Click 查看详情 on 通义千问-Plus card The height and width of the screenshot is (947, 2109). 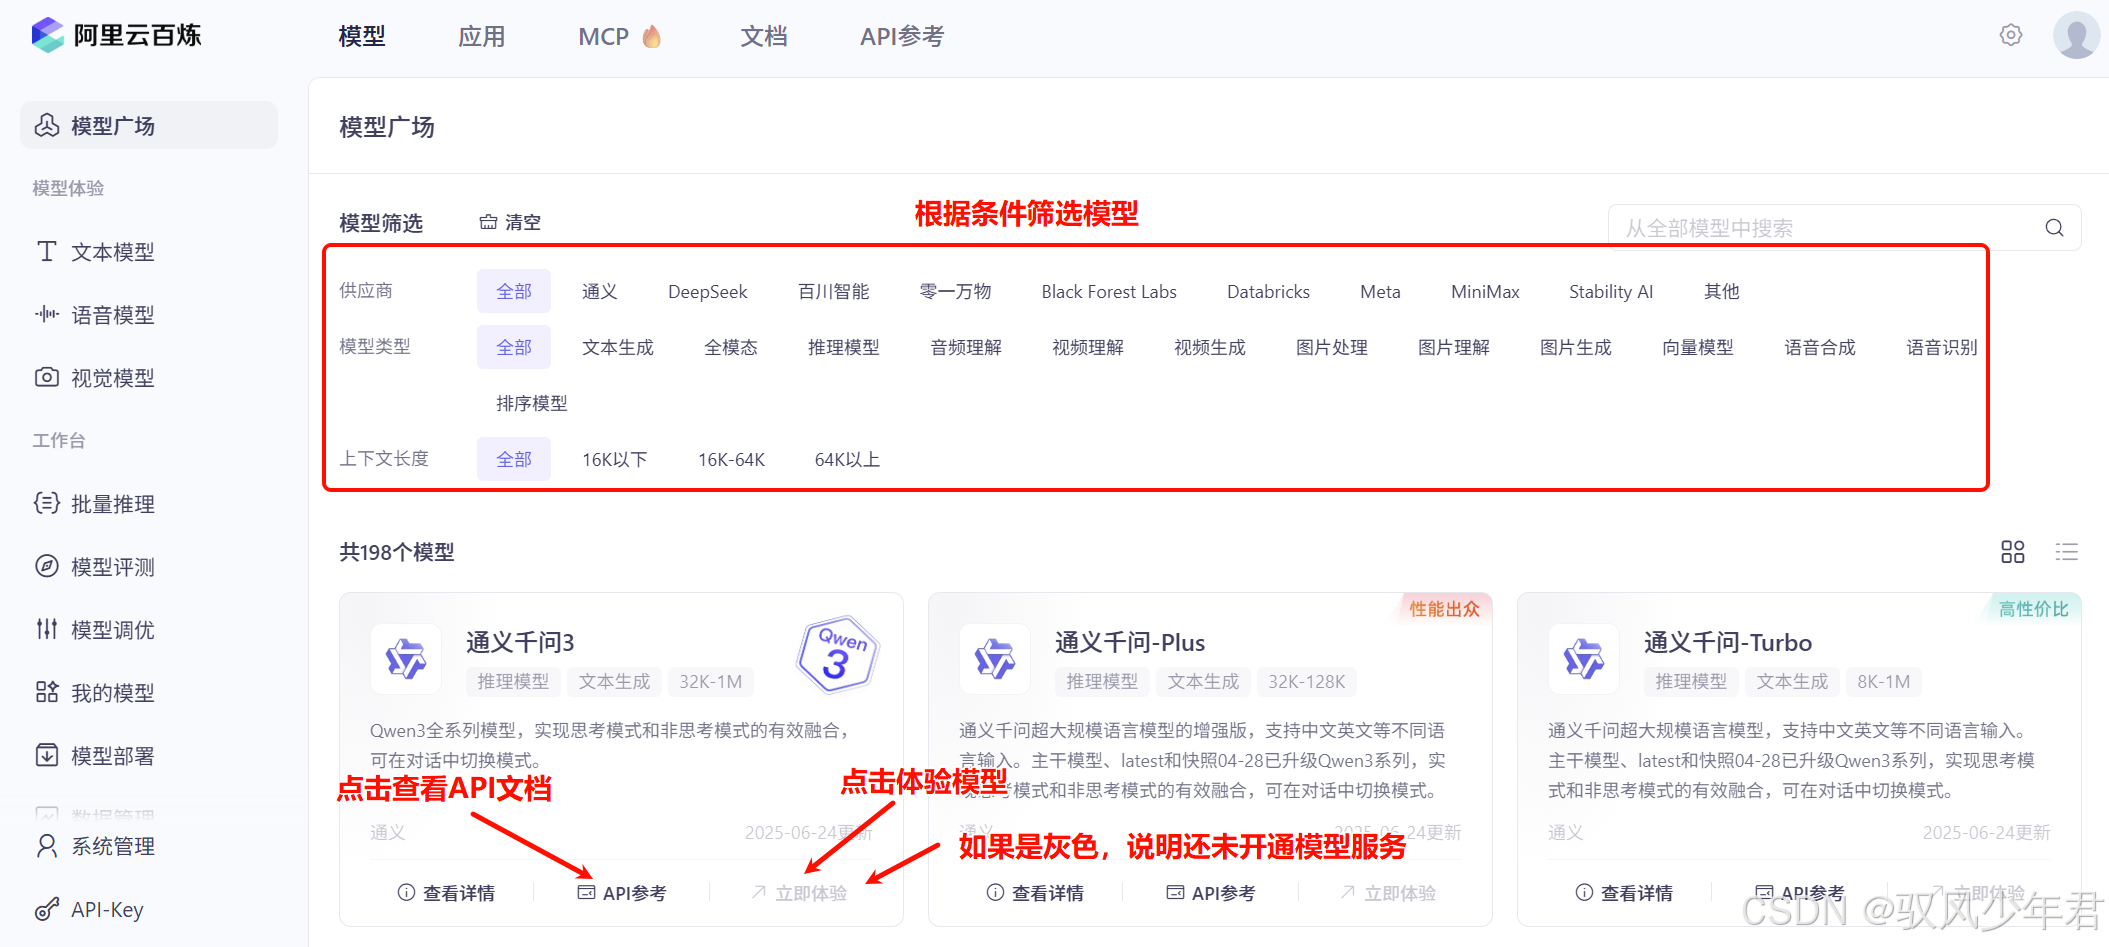[x=1036, y=892]
